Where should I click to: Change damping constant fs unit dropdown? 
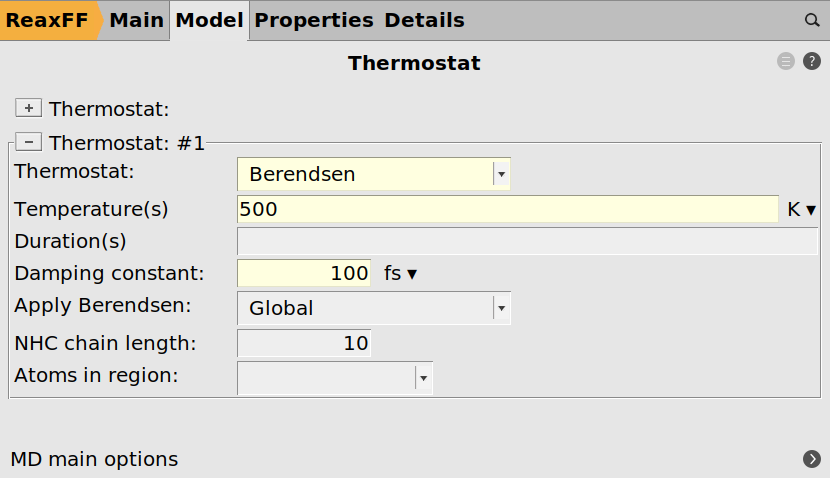400,273
